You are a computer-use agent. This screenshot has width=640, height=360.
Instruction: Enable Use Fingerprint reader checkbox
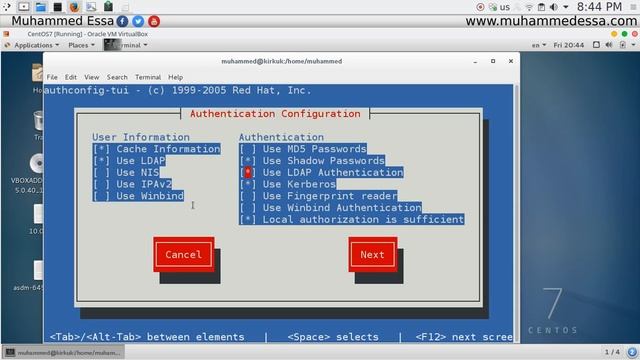(318, 196)
